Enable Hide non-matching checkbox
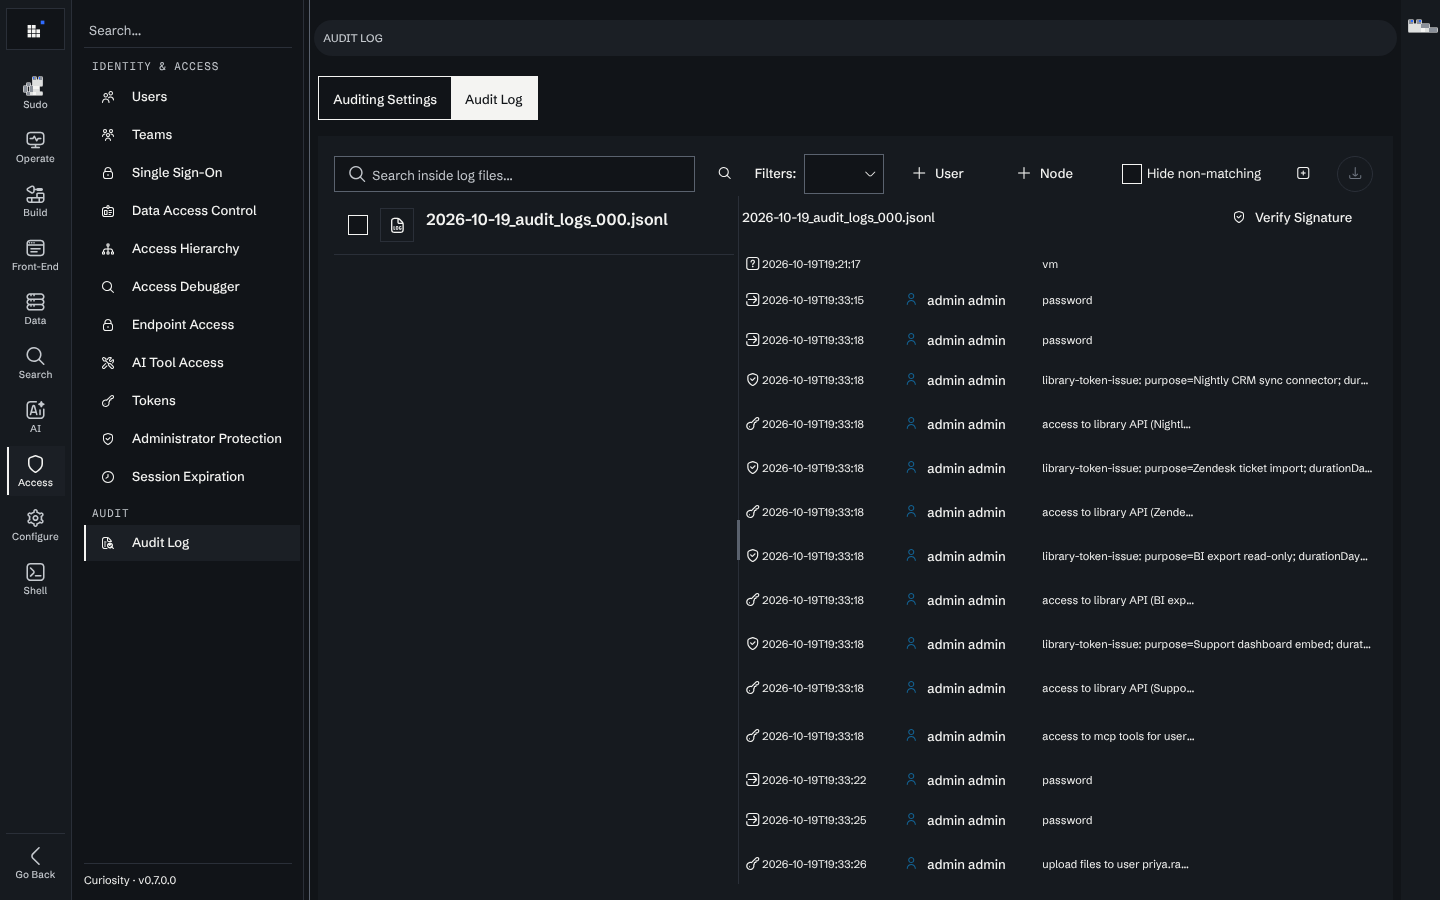This screenshot has width=1440, height=900. (x=1132, y=174)
